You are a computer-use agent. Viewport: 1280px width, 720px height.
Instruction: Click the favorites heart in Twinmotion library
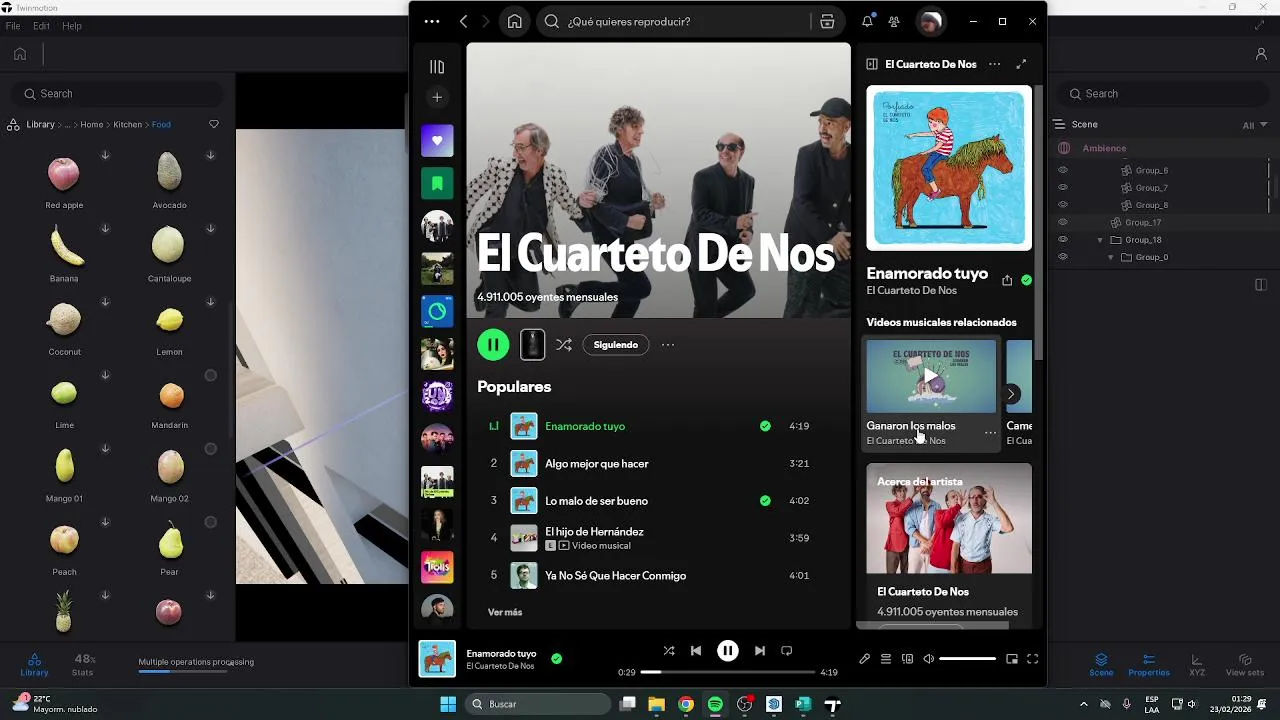[214, 124]
